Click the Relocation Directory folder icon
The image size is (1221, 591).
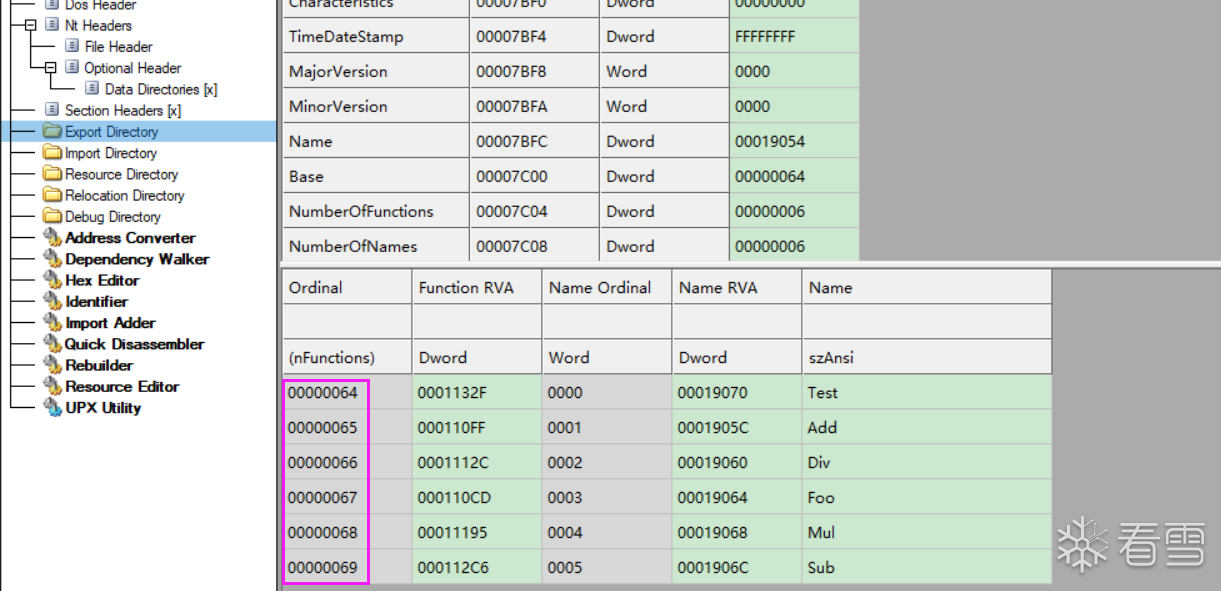(52, 195)
